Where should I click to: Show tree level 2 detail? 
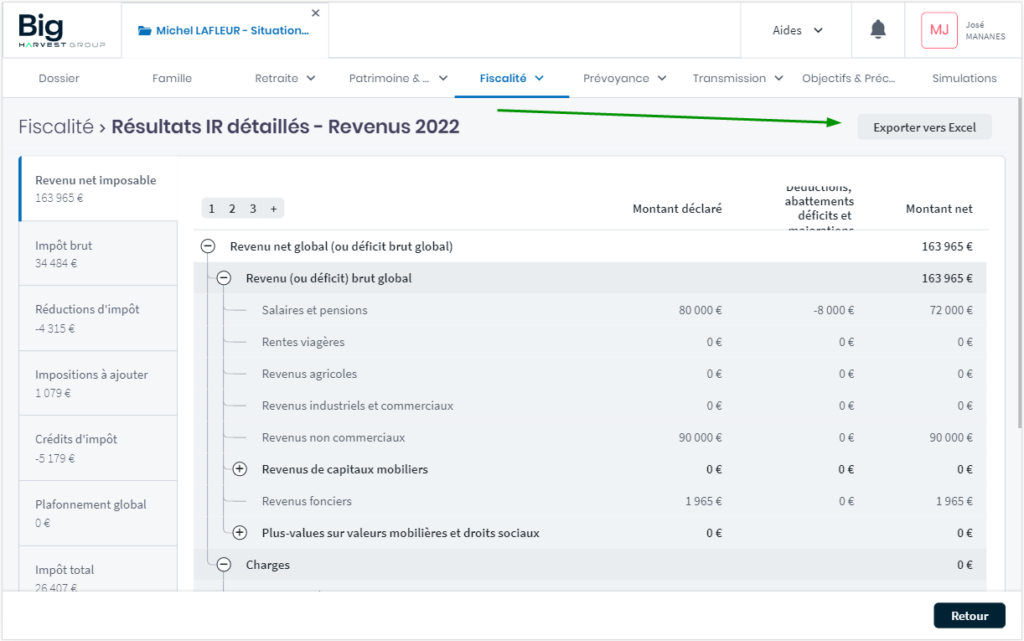(232, 209)
